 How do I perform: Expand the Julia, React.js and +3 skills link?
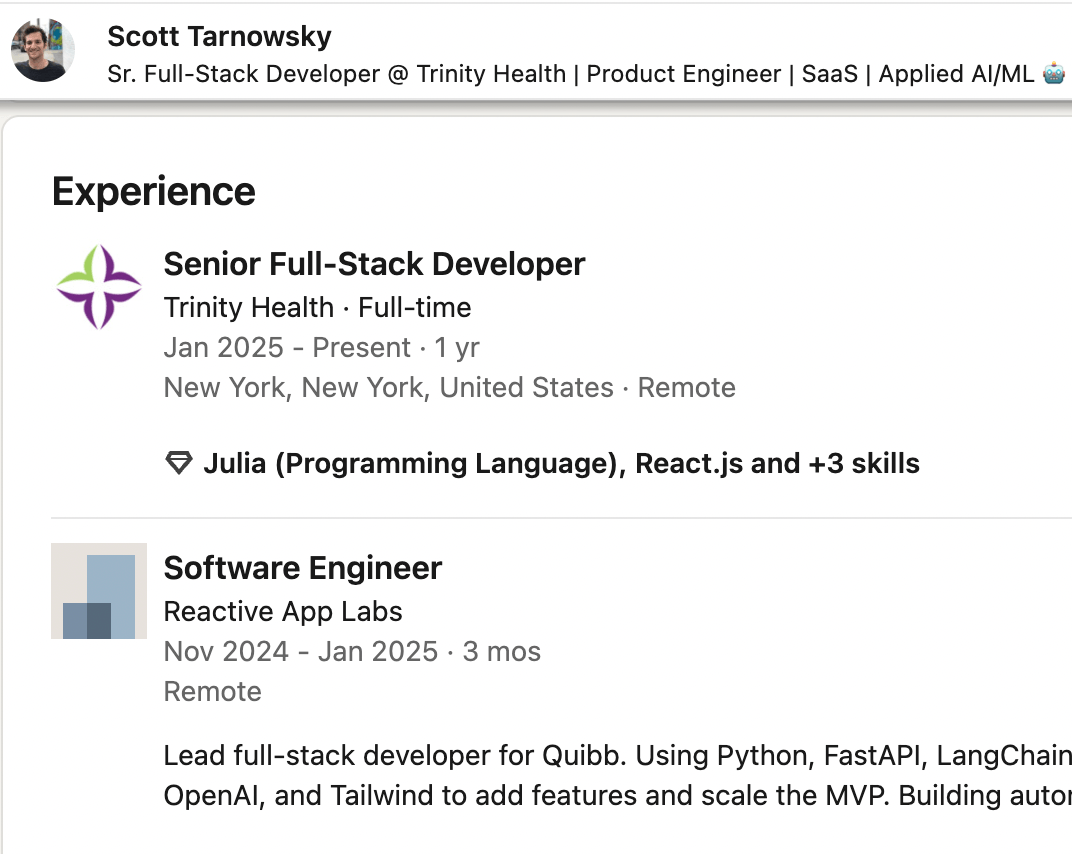tap(561, 464)
